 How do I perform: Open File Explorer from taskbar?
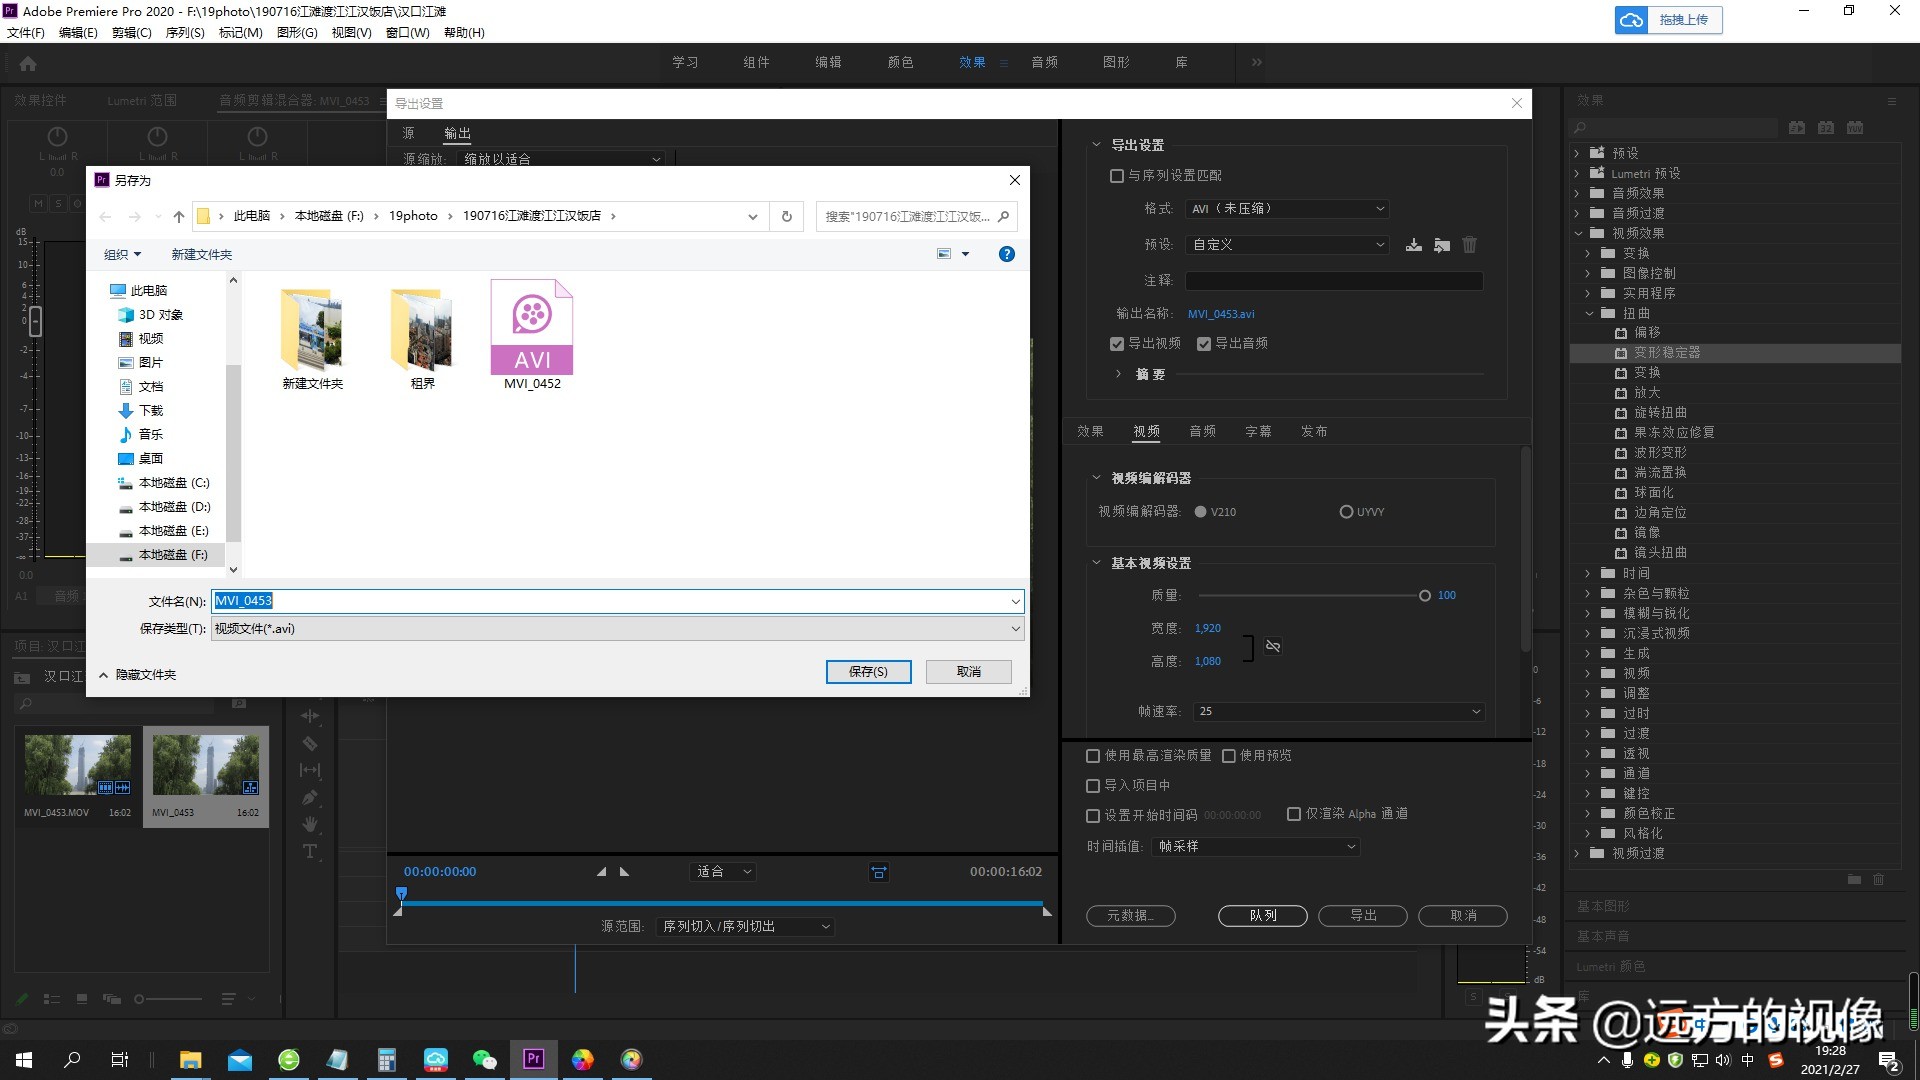190,1060
